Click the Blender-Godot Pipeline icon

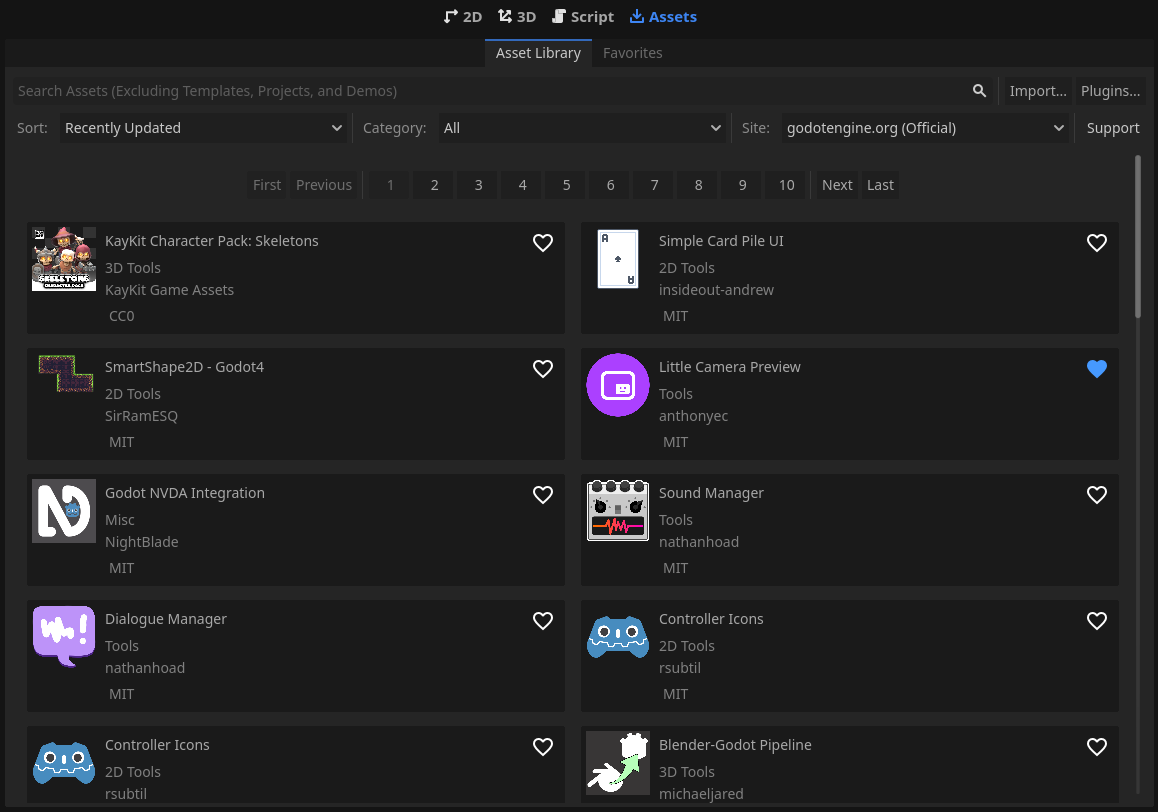(618, 763)
